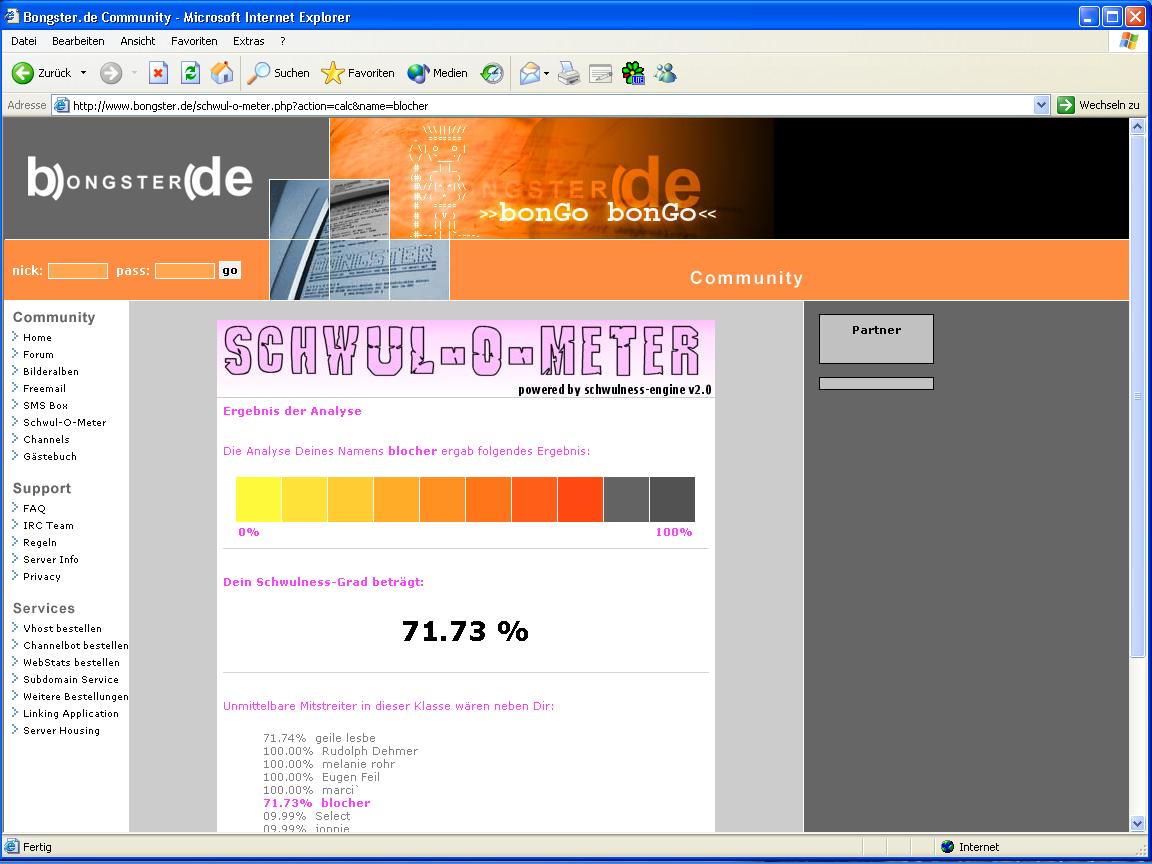Go to the browser Home page icon
The width and height of the screenshot is (1152, 864).
[x=222, y=73]
